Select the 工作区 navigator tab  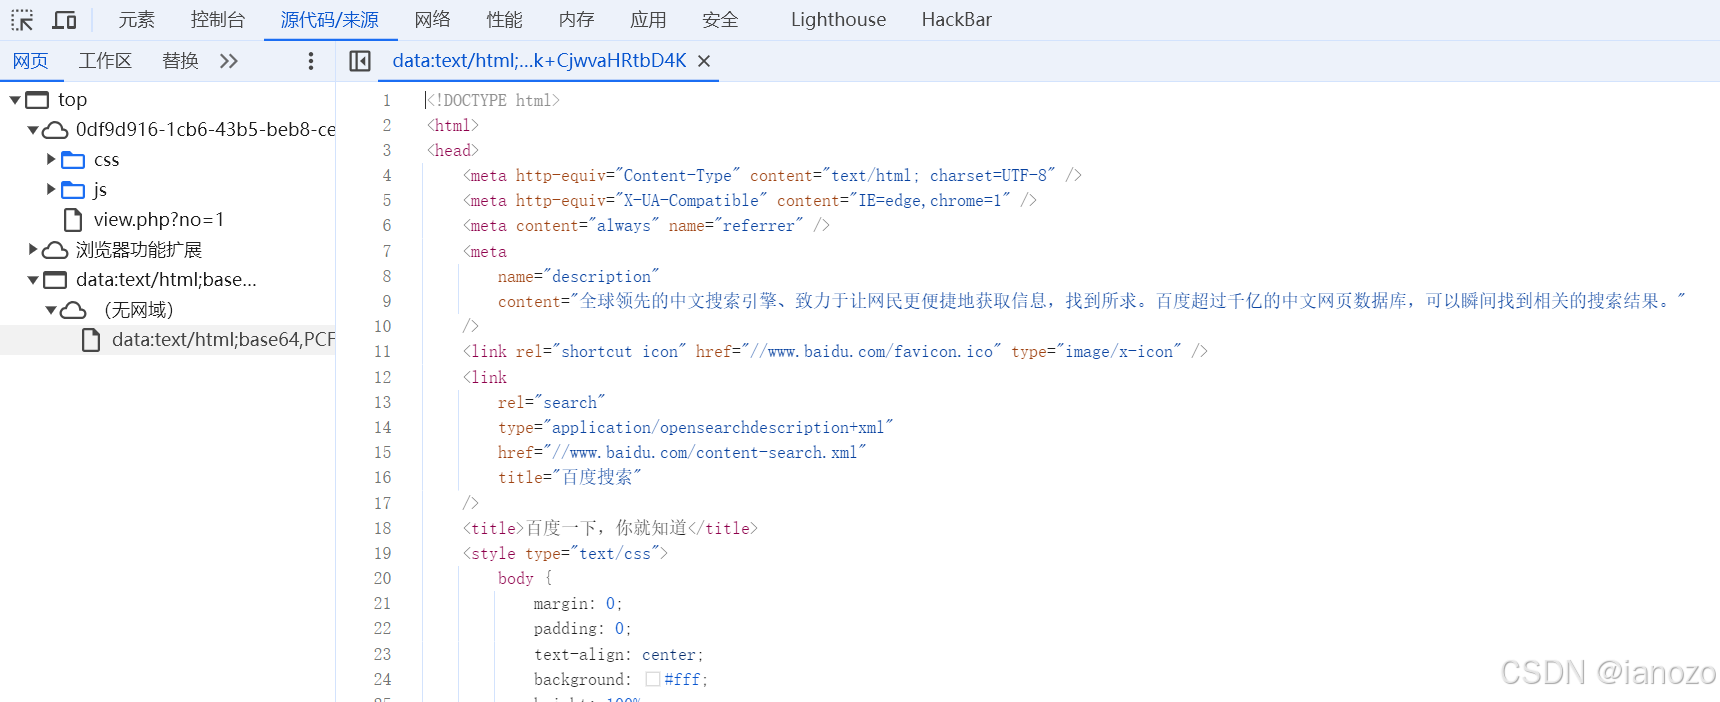click(x=106, y=61)
